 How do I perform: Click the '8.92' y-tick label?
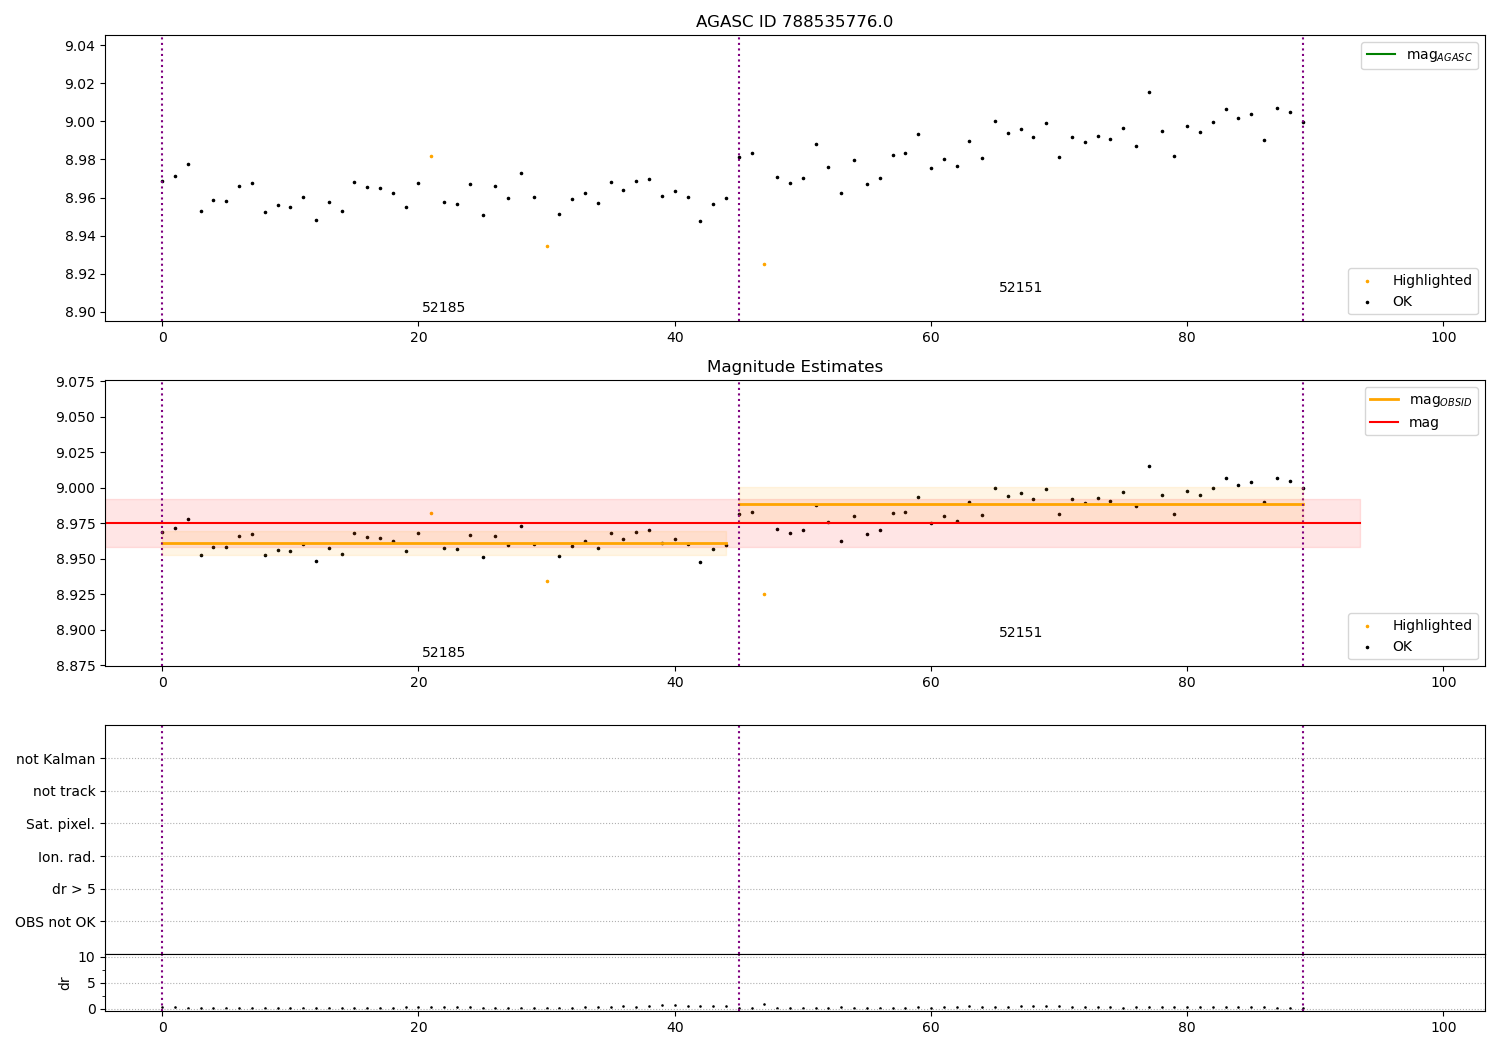click(79, 274)
